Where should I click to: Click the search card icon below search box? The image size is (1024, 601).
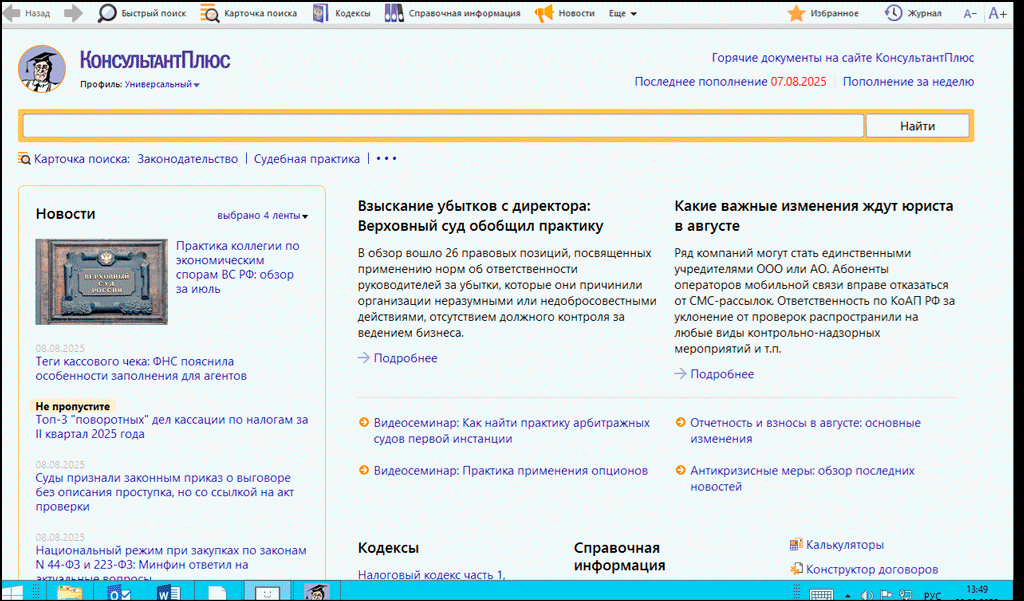pyautogui.click(x=24, y=159)
